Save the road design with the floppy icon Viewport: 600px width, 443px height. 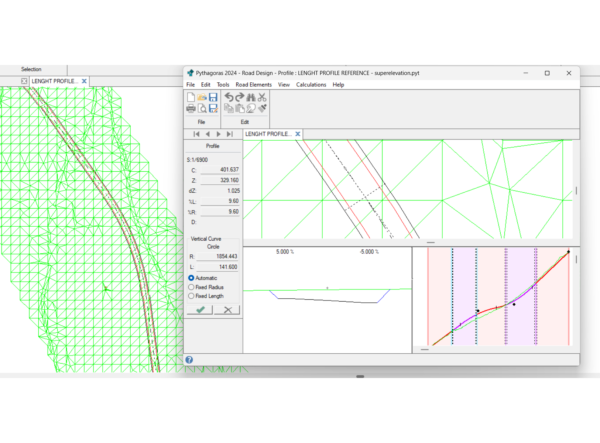(x=213, y=98)
